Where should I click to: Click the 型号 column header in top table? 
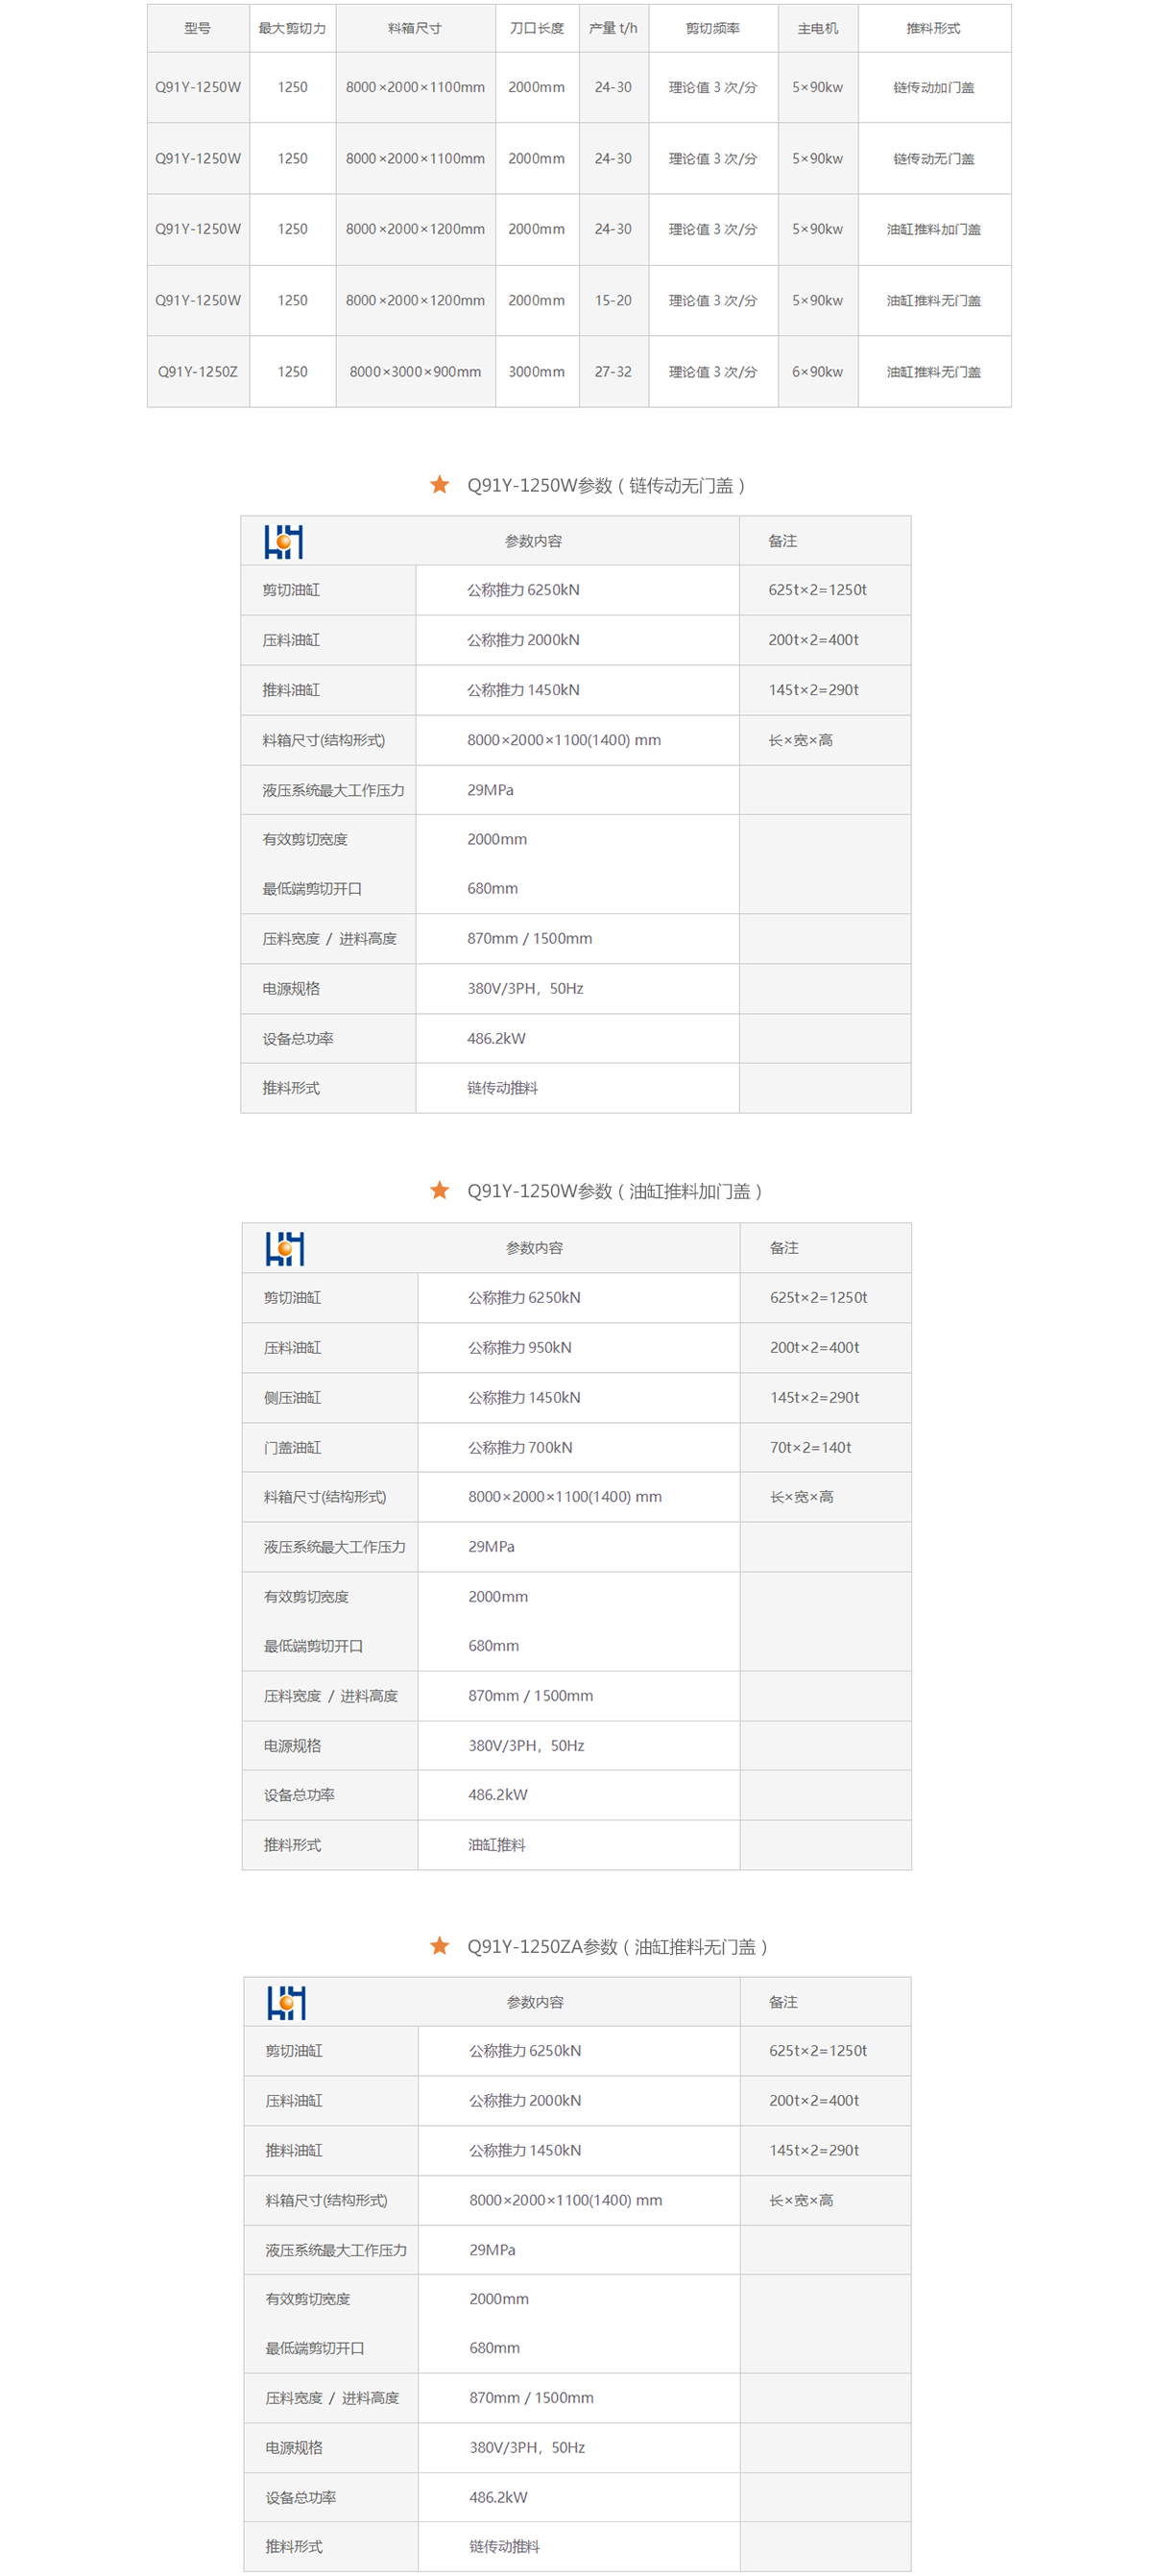(x=198, y=29)
